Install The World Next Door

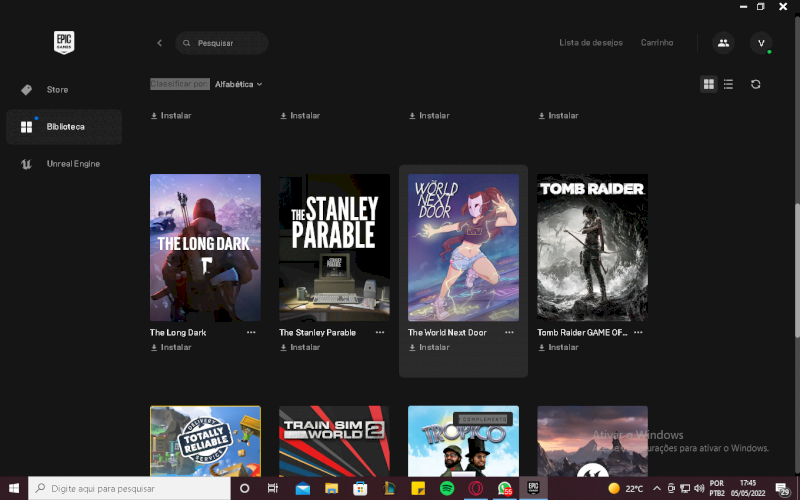coord(429,347)
